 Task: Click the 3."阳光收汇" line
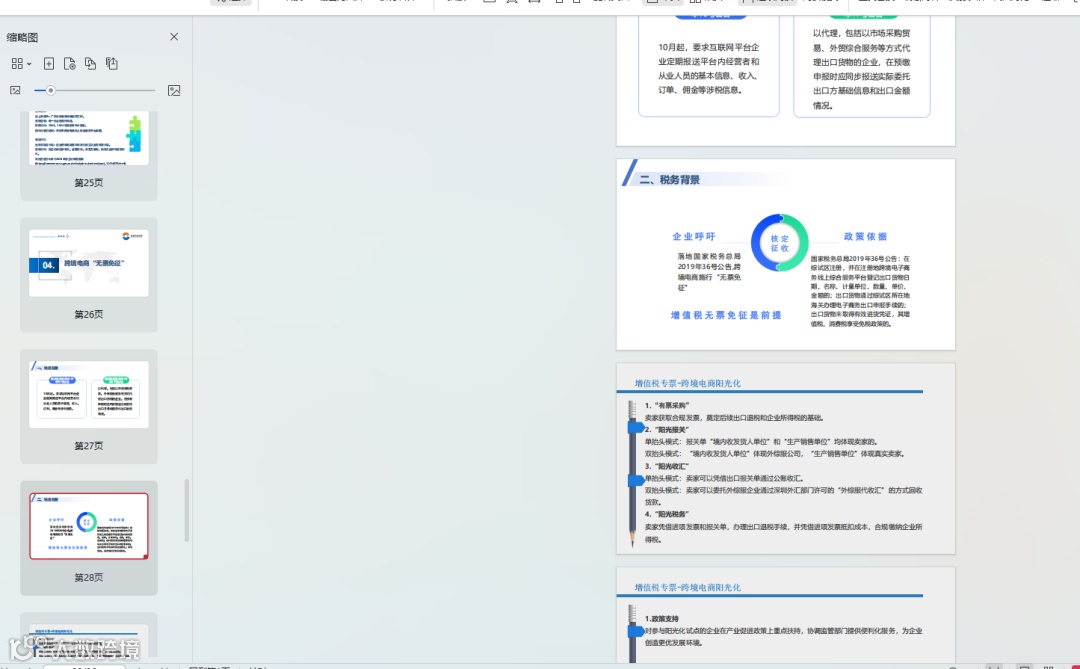667,466
